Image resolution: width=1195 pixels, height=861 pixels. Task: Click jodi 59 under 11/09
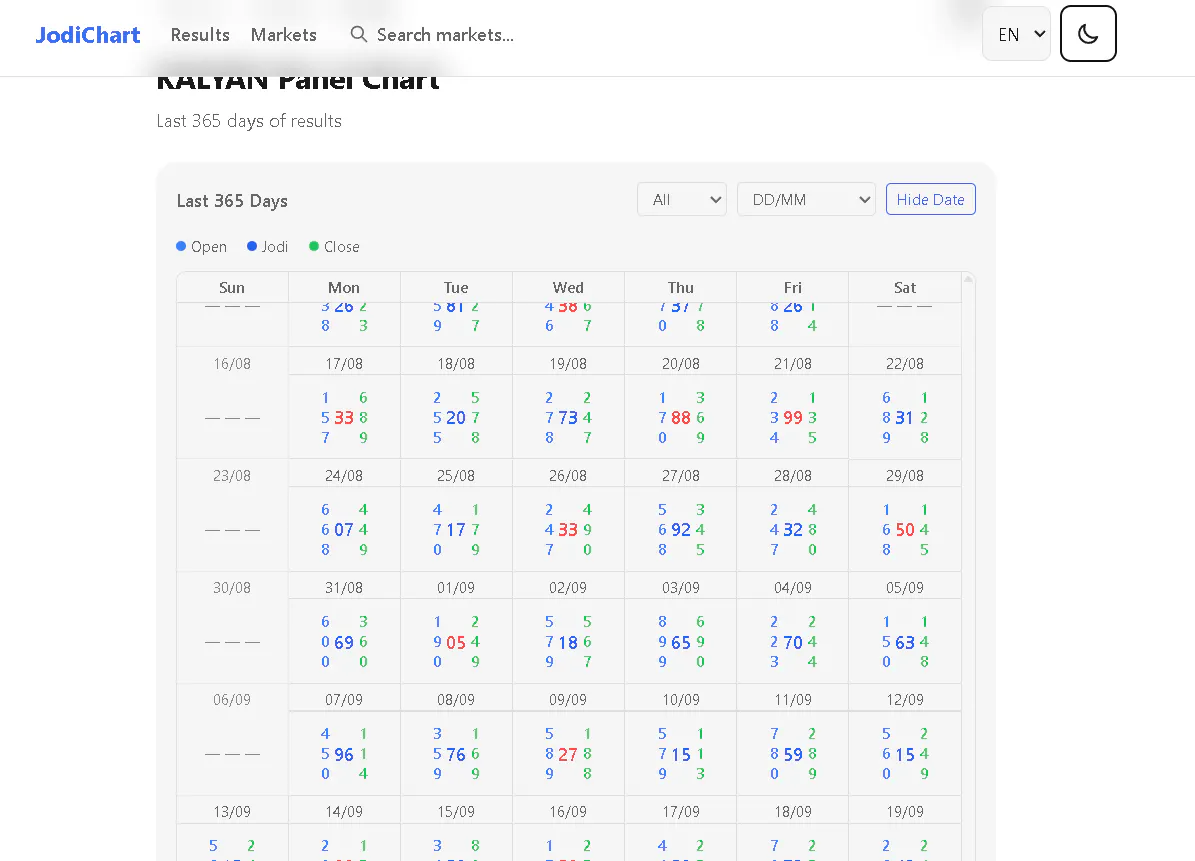793,754
